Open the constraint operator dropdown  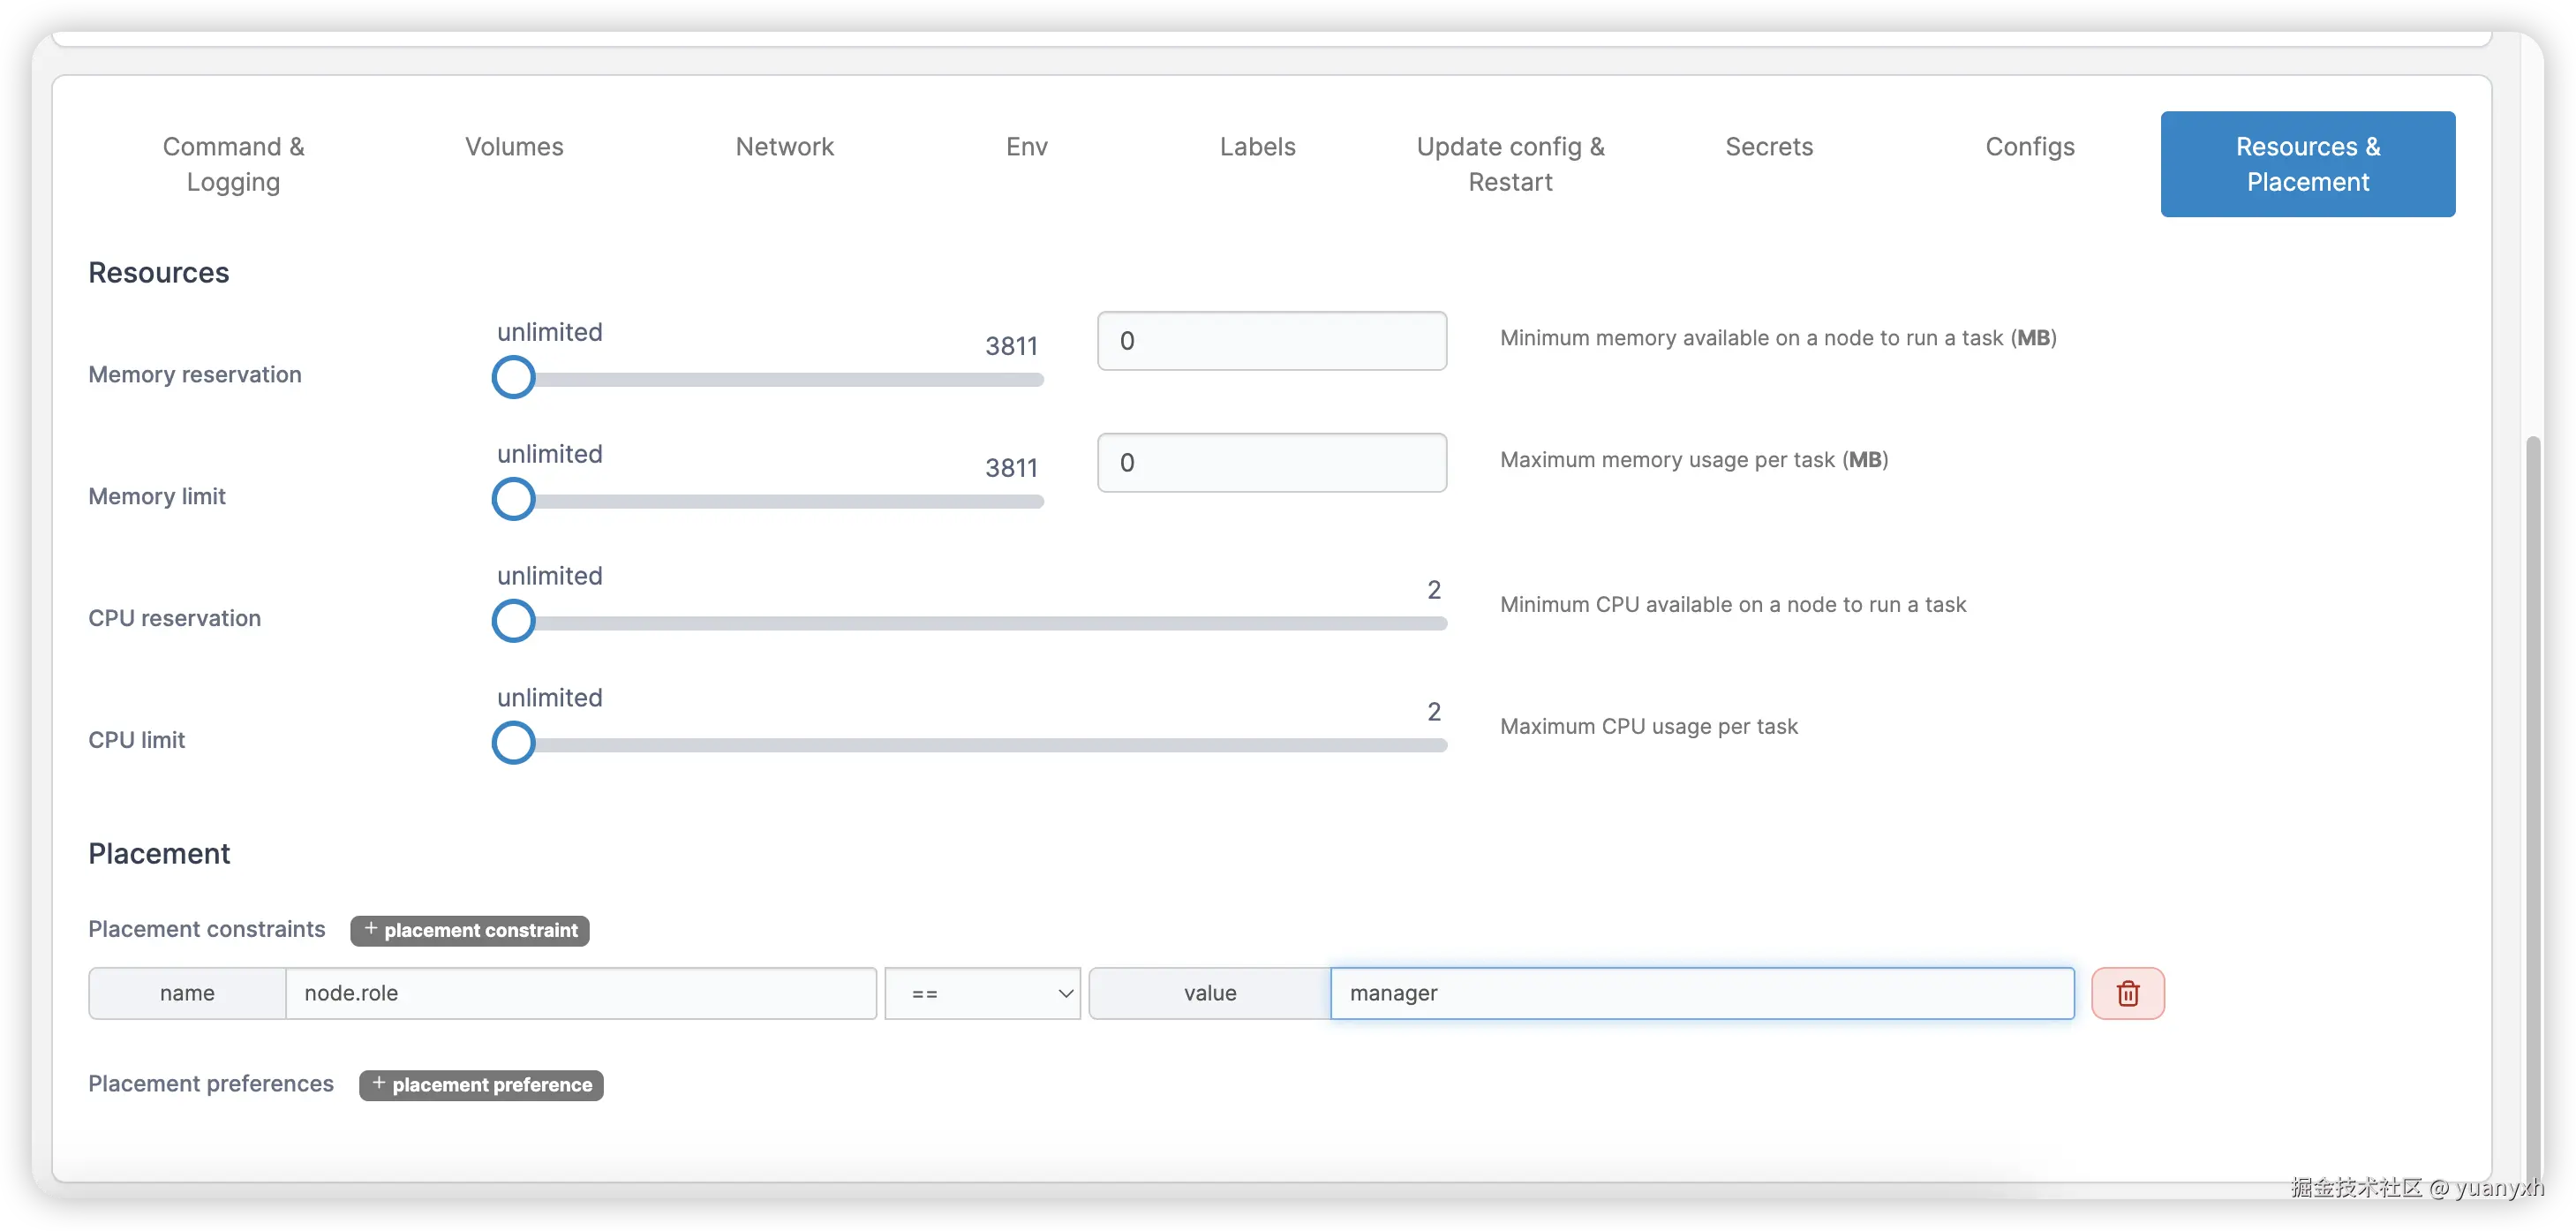(982, 993)
